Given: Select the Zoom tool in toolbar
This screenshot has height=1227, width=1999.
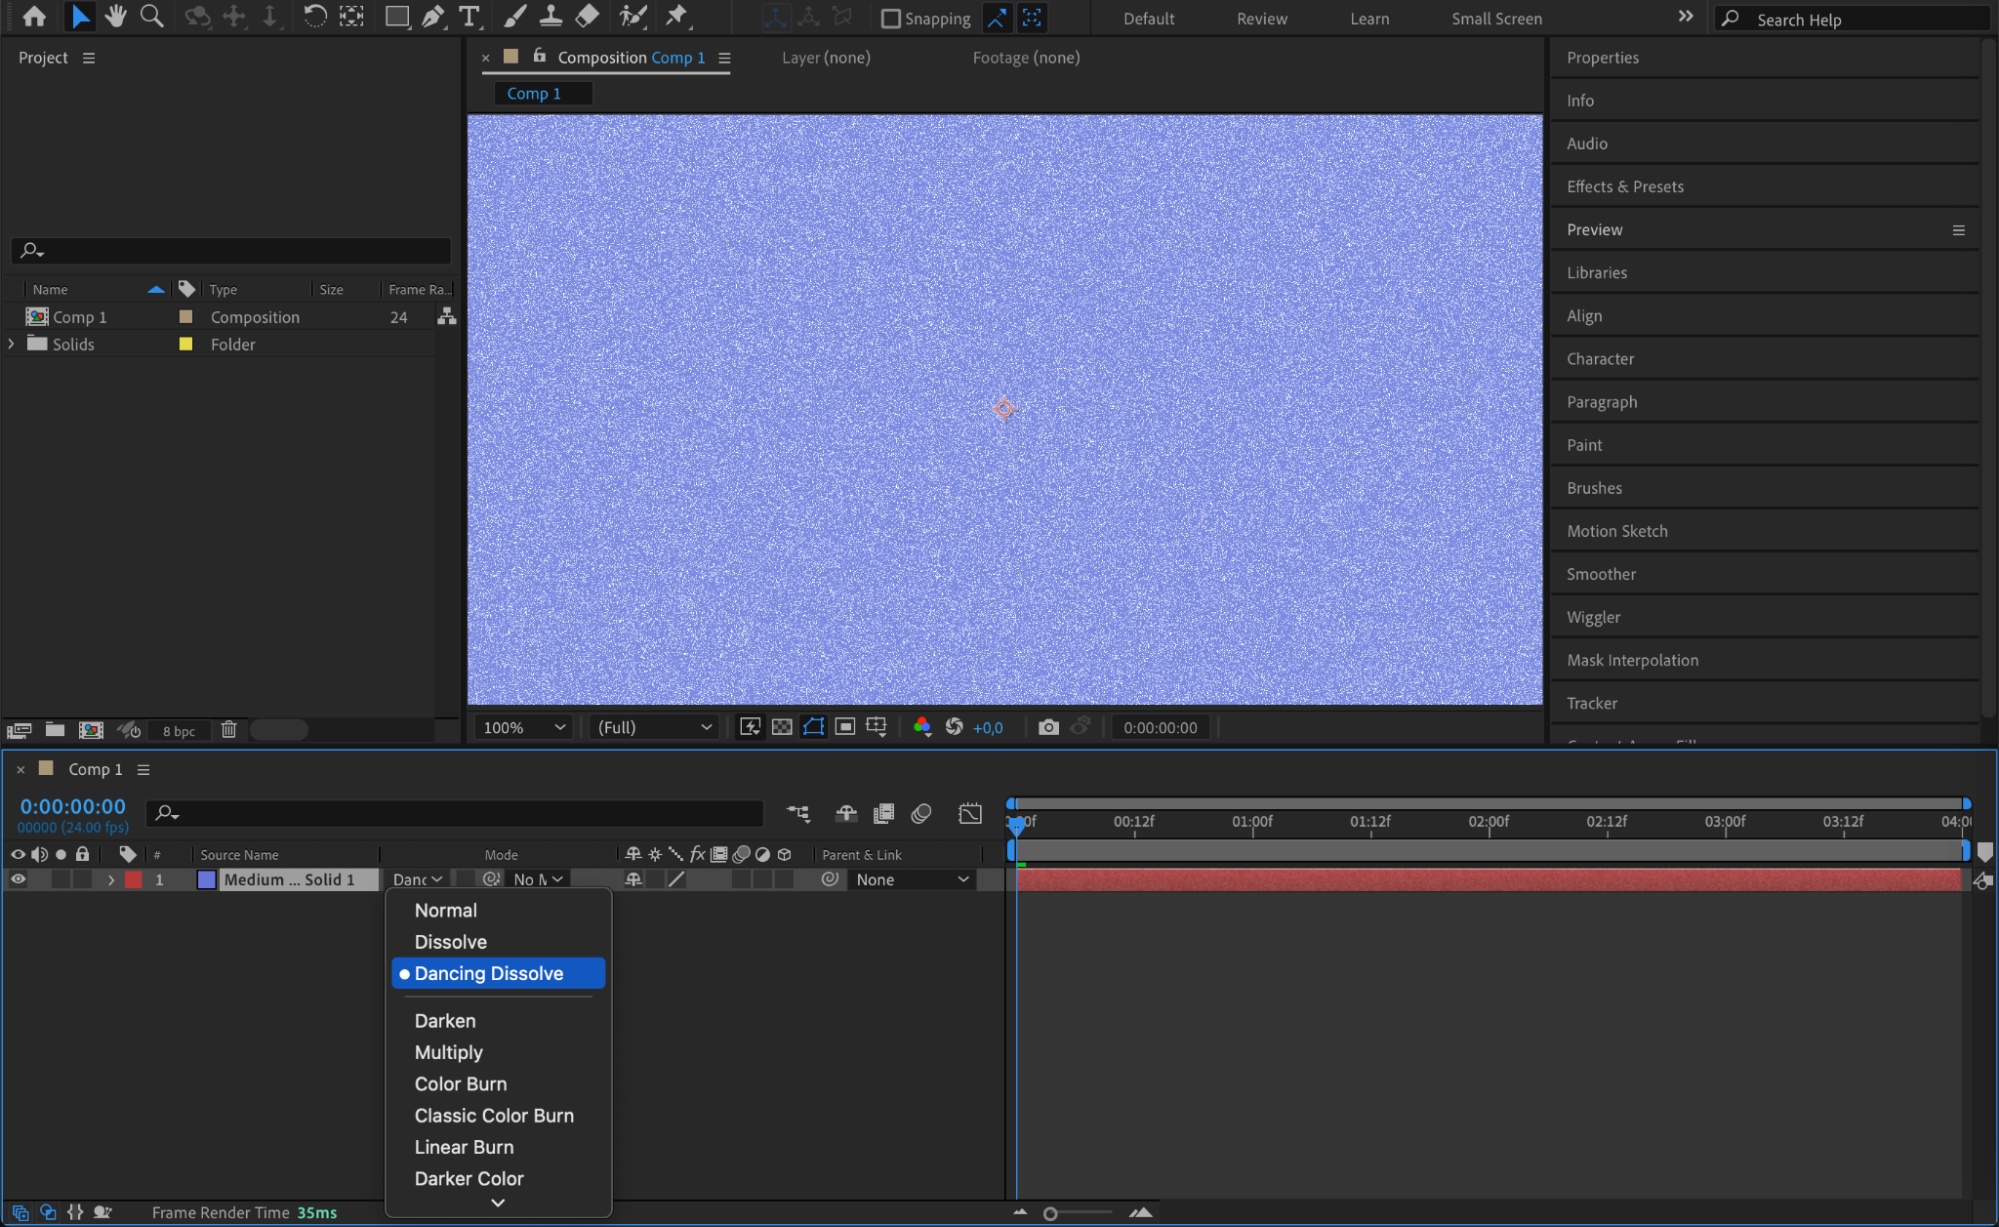Looking at the screenshot, I should coord(152,16).
